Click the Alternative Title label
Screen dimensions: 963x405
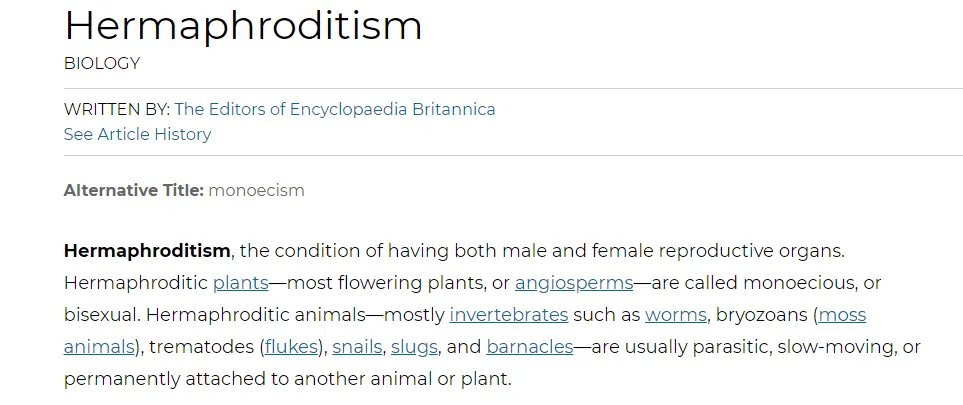click(x=133, y=190)
